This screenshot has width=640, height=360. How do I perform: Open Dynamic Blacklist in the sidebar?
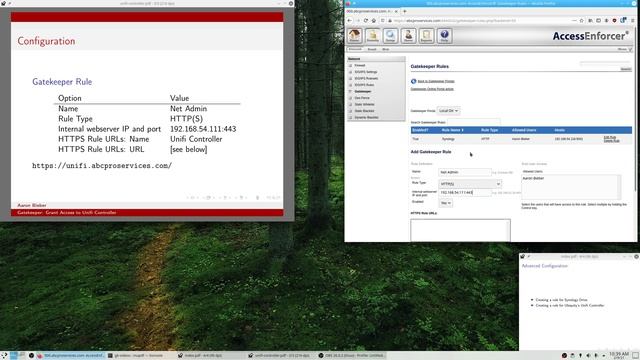(366, 118)
